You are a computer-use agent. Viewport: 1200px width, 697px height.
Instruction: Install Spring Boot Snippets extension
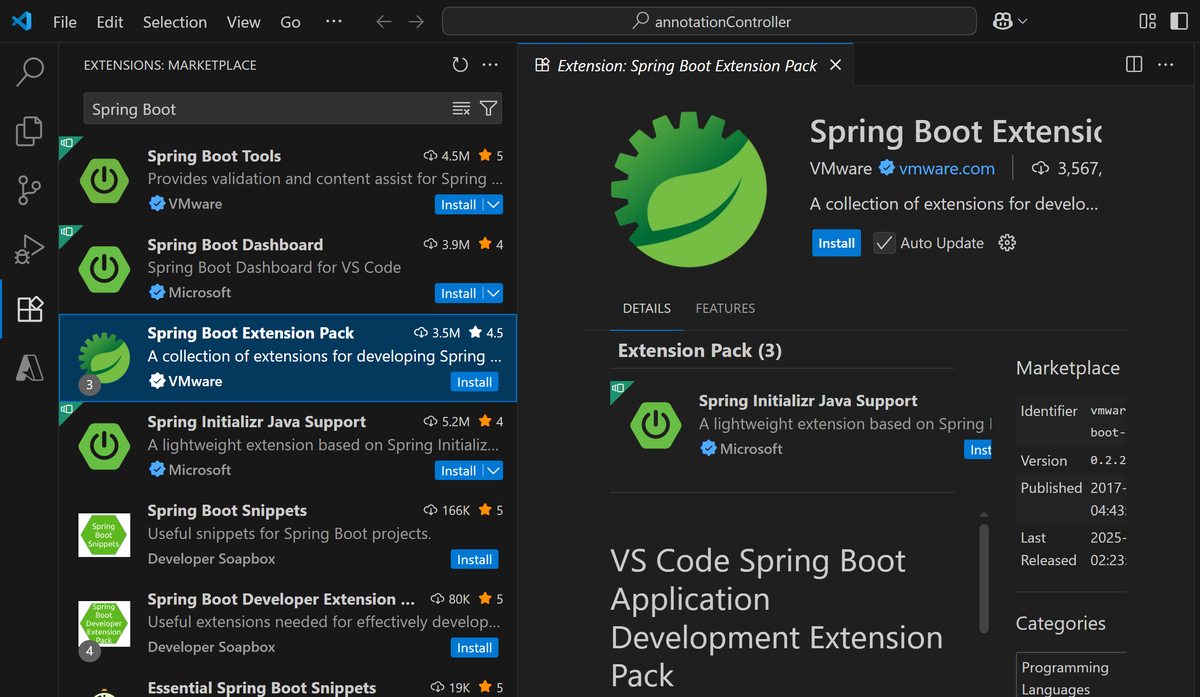coord(474,560)
